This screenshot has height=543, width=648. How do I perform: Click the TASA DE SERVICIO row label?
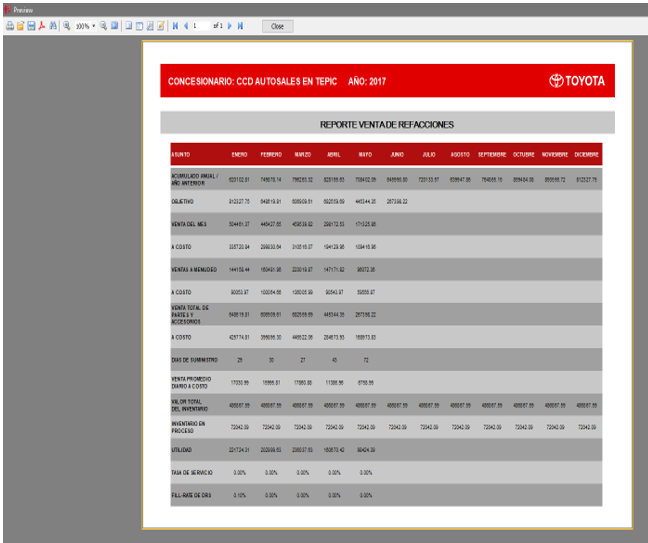click(192, 472)
